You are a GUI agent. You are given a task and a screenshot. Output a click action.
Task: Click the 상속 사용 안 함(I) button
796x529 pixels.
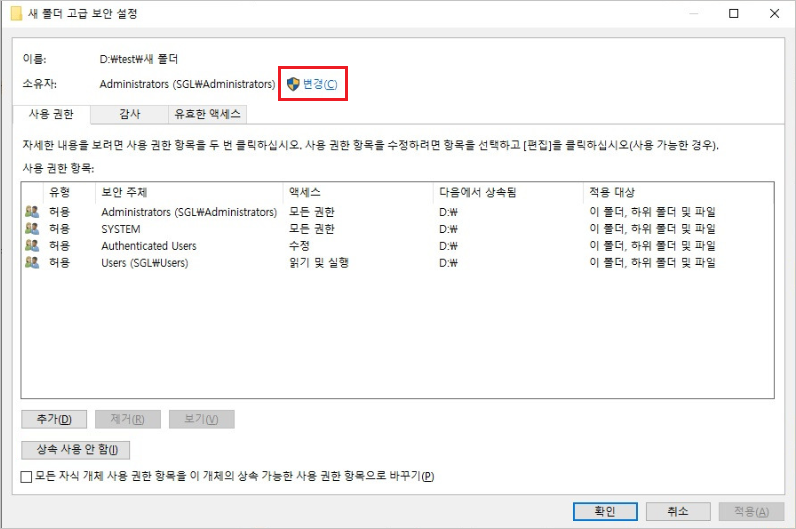tap(76, 449)
